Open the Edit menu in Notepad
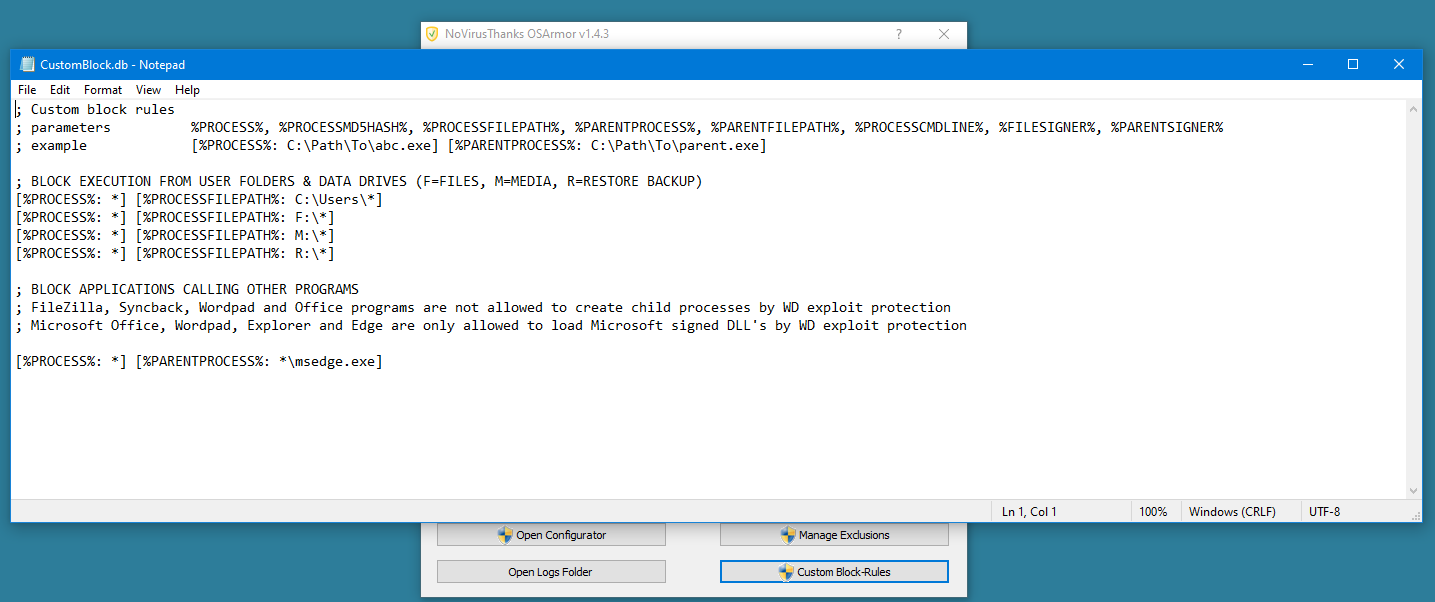This screenshot has height=602, width=1435. [x=60, y=90]
